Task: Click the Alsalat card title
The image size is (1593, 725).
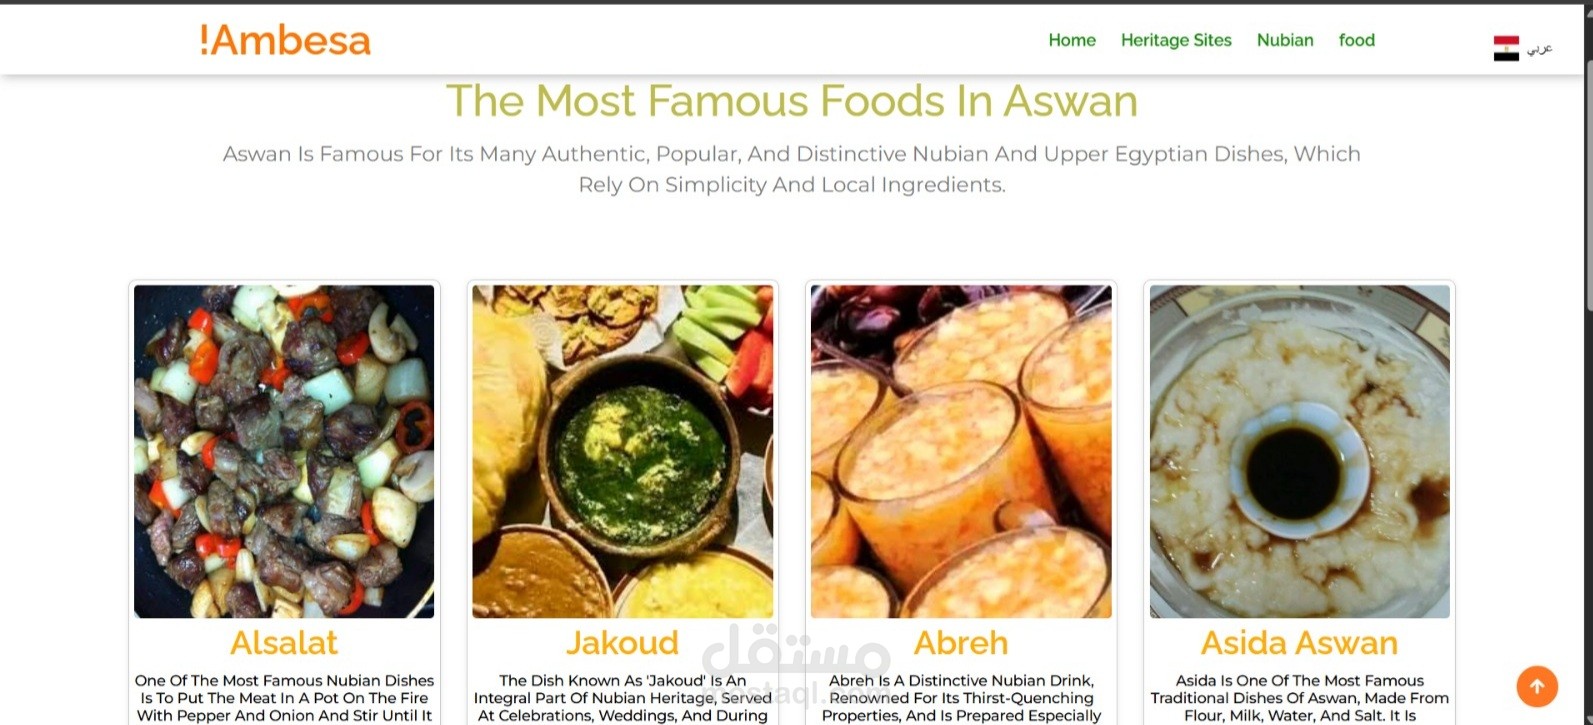Action: point(284,643)
